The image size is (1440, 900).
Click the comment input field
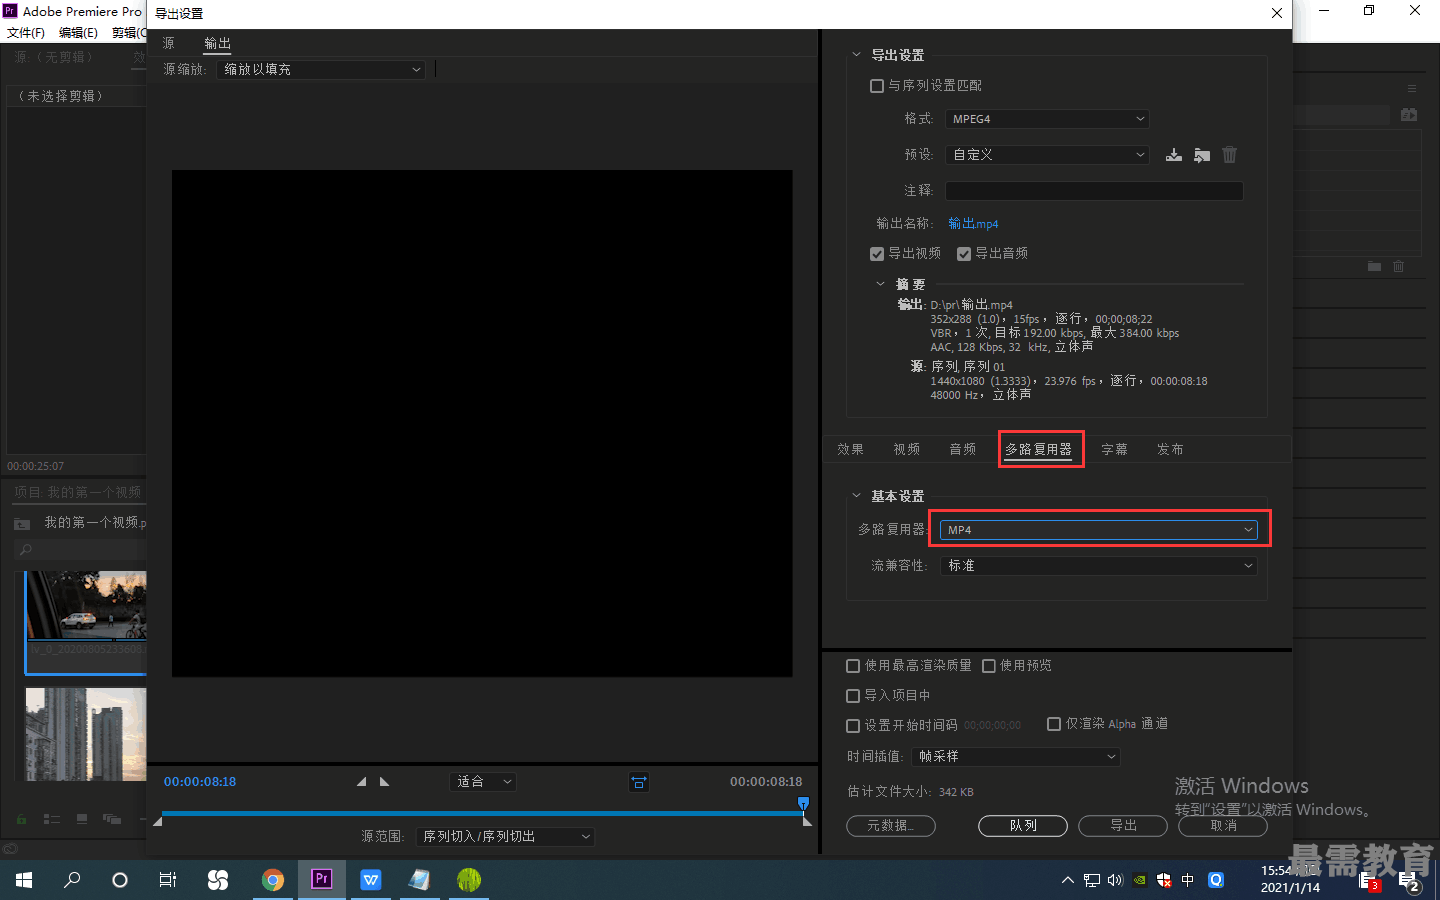pyautogui.click(x=1094, y=191)
